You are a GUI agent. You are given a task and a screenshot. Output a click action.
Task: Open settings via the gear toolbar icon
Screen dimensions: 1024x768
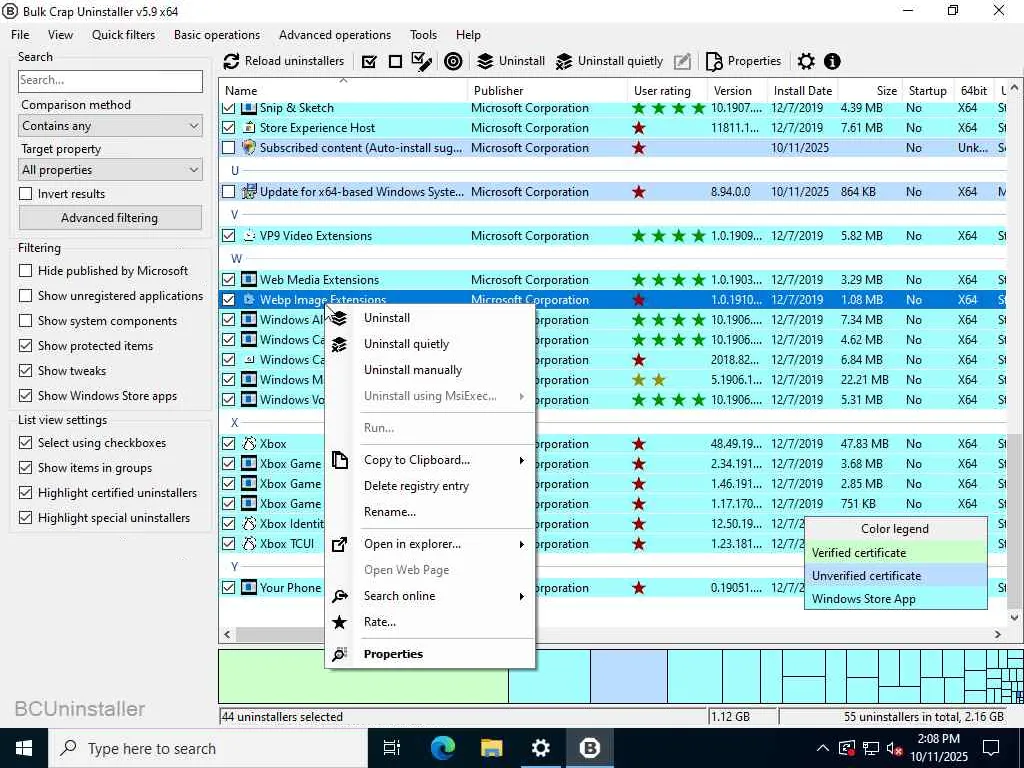coord(807,61)
